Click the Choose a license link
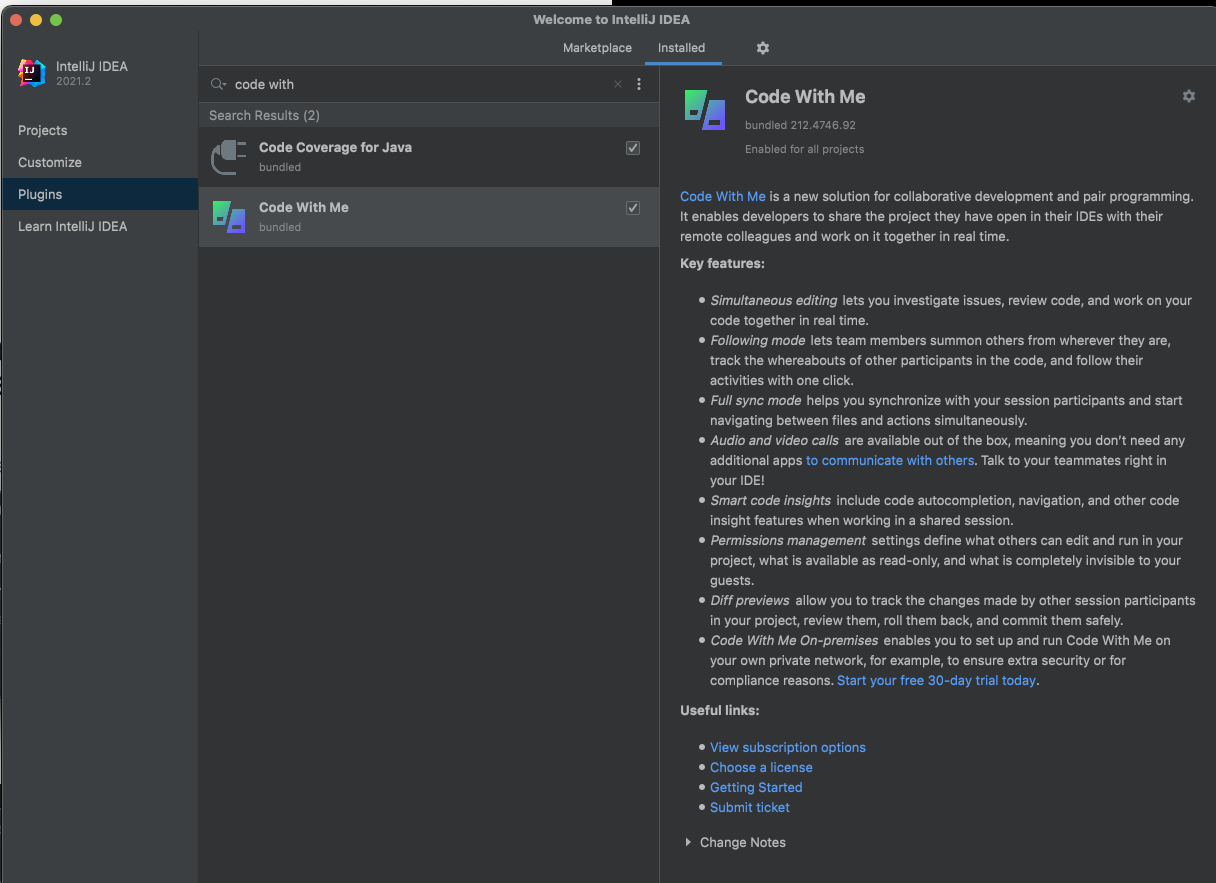 pyautogui.click(x=761, y=767)
